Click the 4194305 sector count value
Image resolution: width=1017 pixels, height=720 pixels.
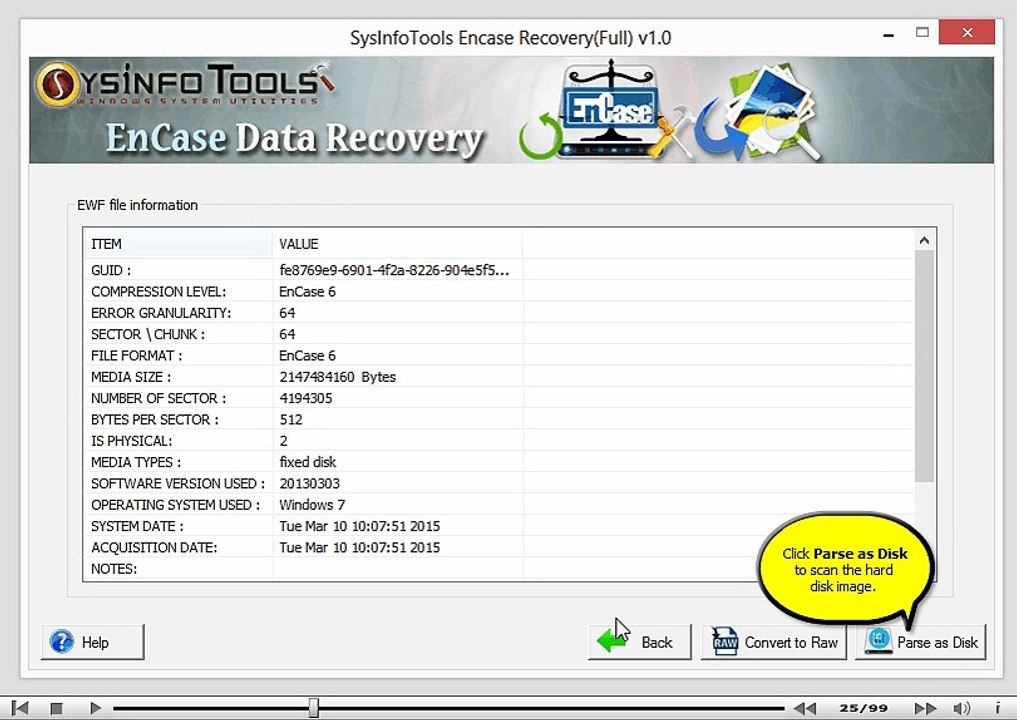point(305,398)
